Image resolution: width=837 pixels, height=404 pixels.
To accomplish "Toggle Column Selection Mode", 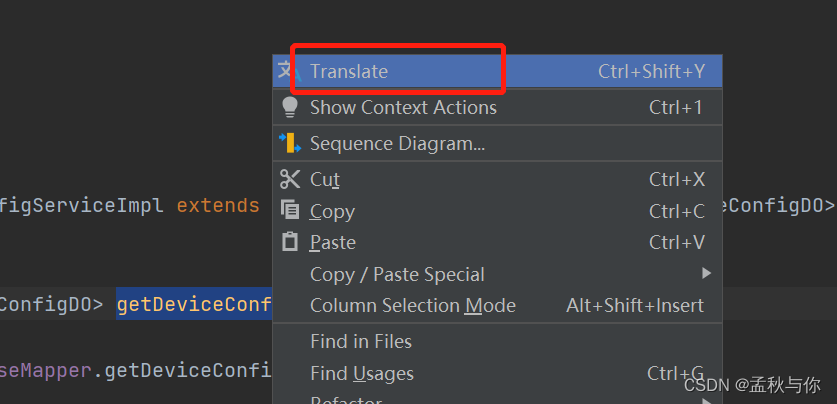I will [413, 305].
